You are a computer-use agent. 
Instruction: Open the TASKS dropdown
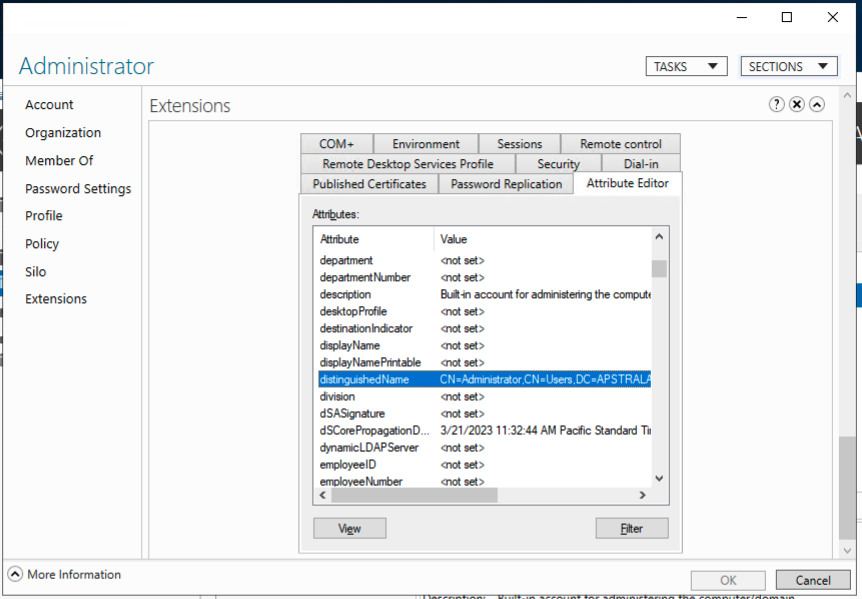tap(686, 65)
